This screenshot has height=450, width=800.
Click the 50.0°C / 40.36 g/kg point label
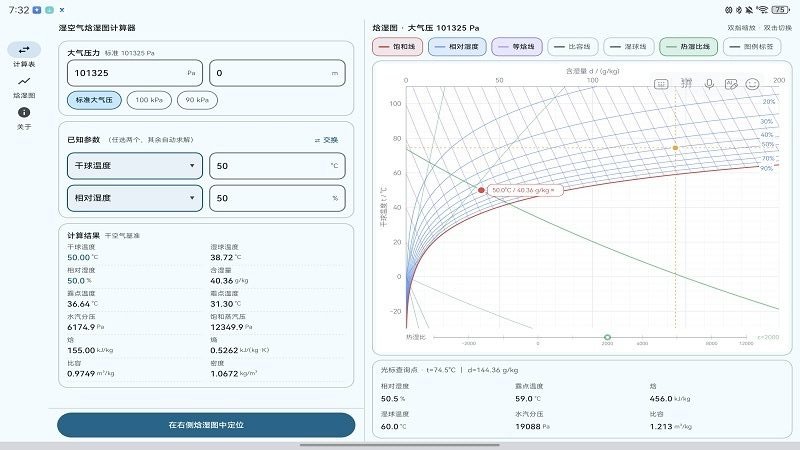click(524, 190)
